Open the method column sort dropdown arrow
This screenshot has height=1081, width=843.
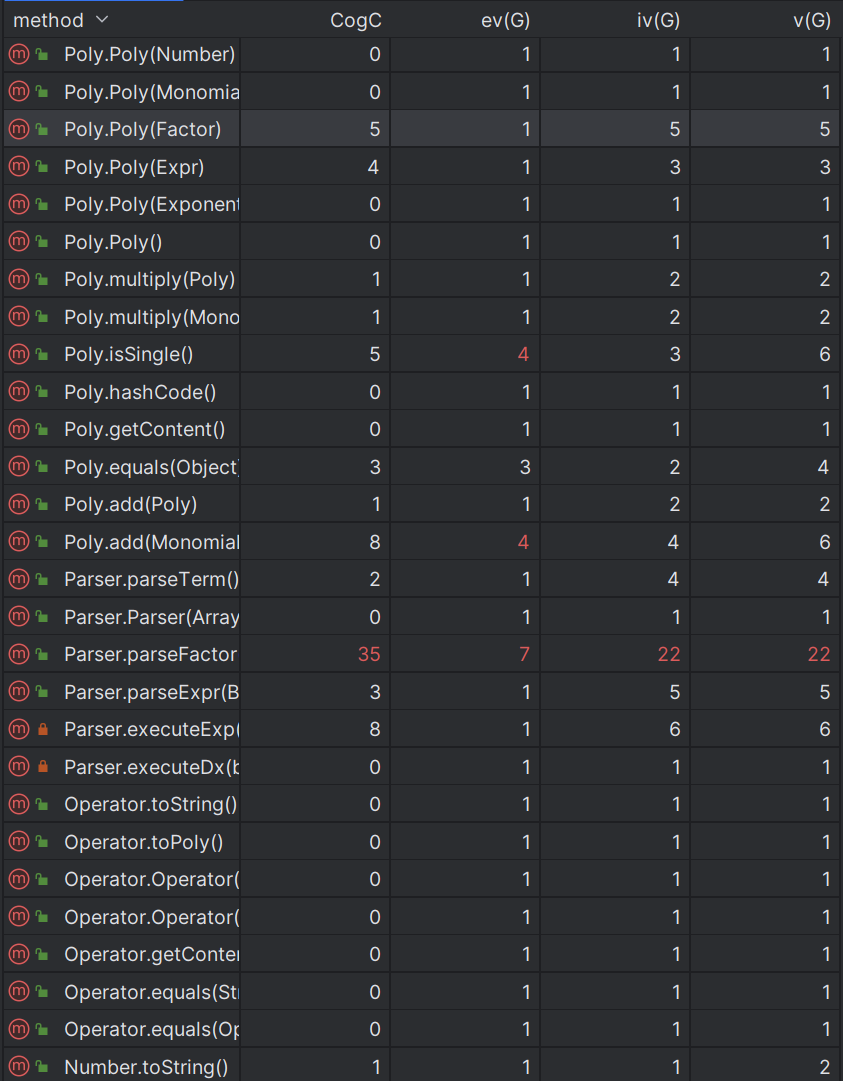point(102,19)
